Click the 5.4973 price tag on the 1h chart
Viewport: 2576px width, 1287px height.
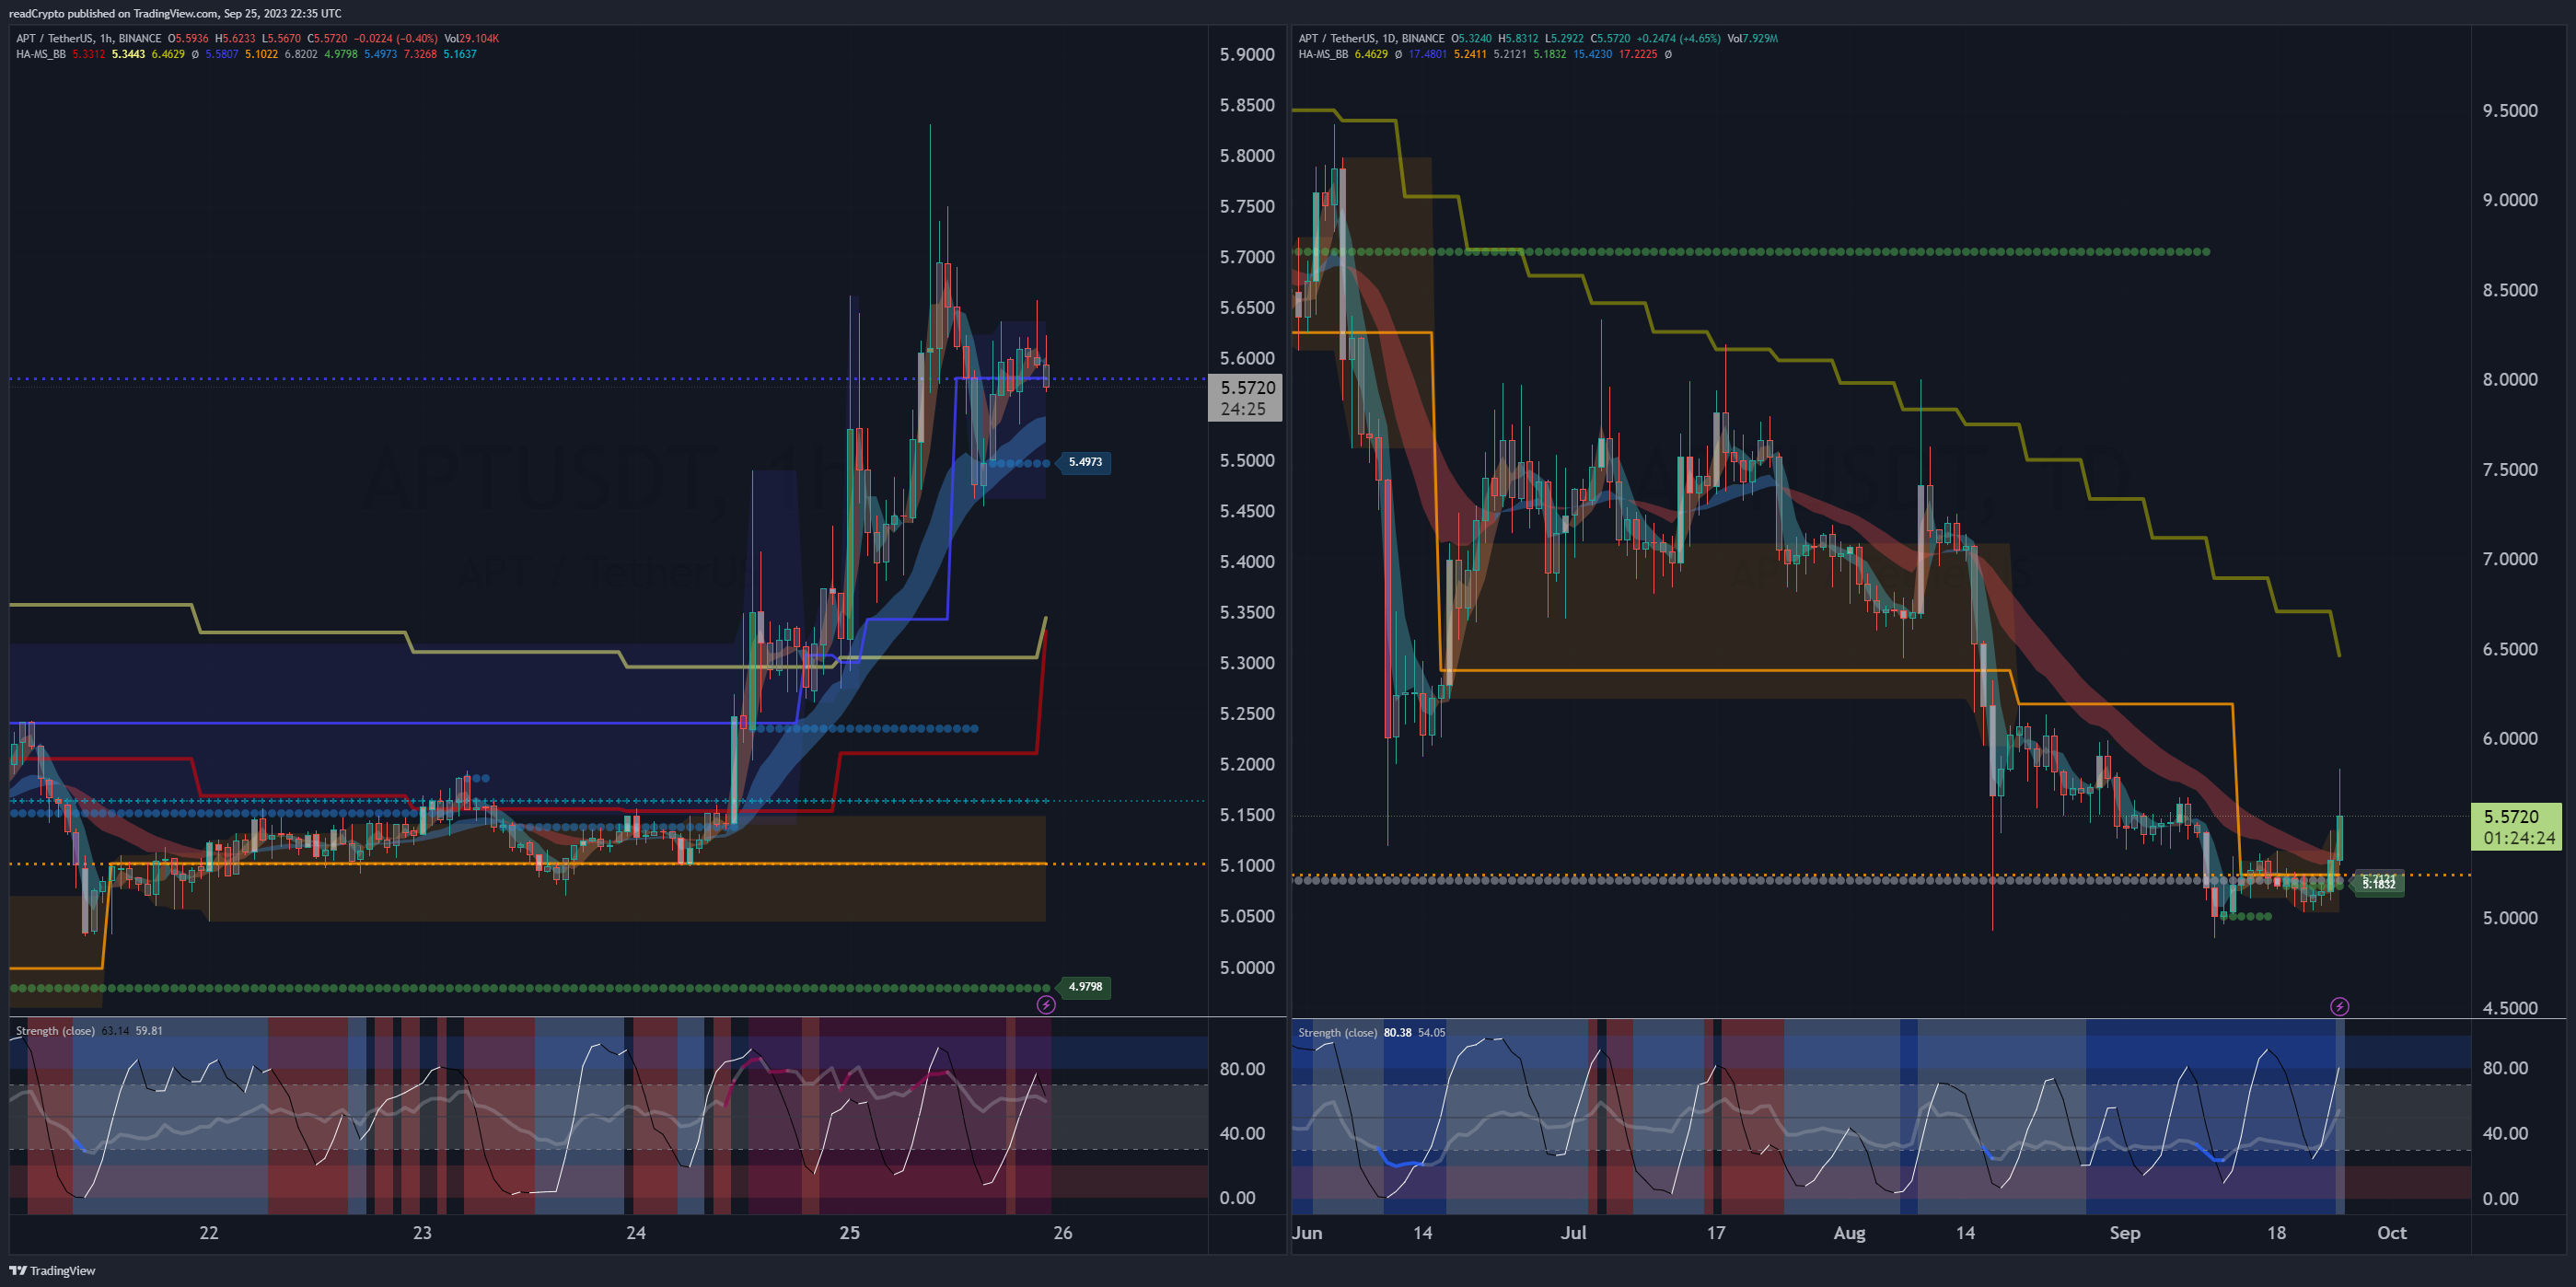[x=1085, y=462]
